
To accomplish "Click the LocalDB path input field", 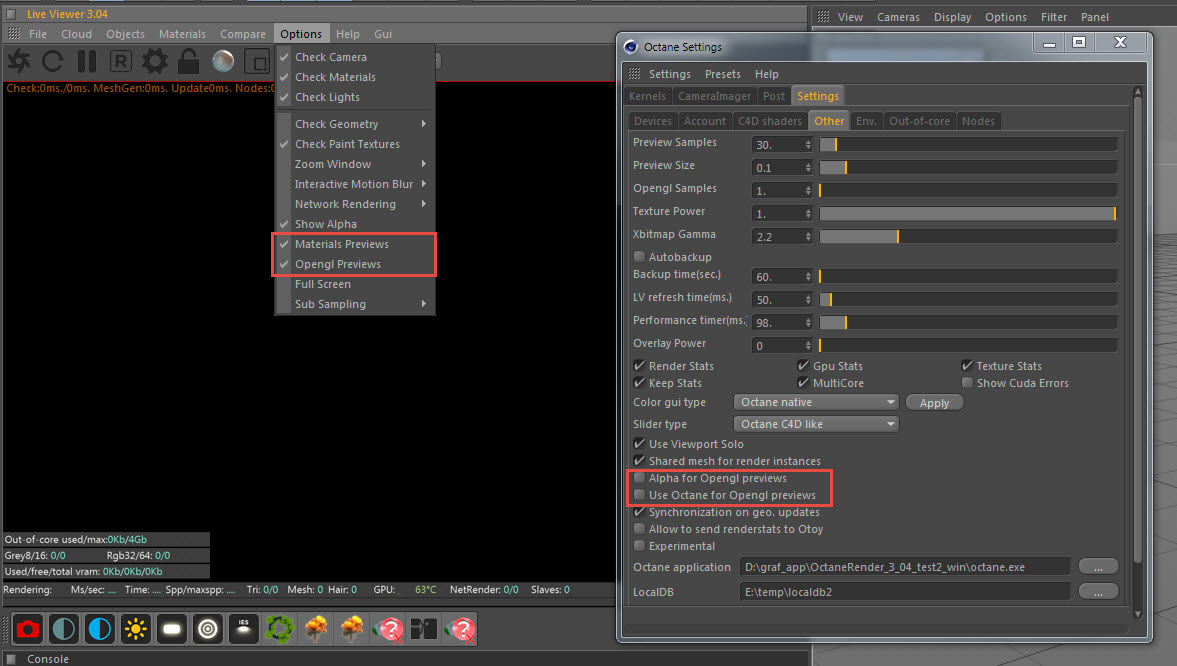I will tap(905, 592).
